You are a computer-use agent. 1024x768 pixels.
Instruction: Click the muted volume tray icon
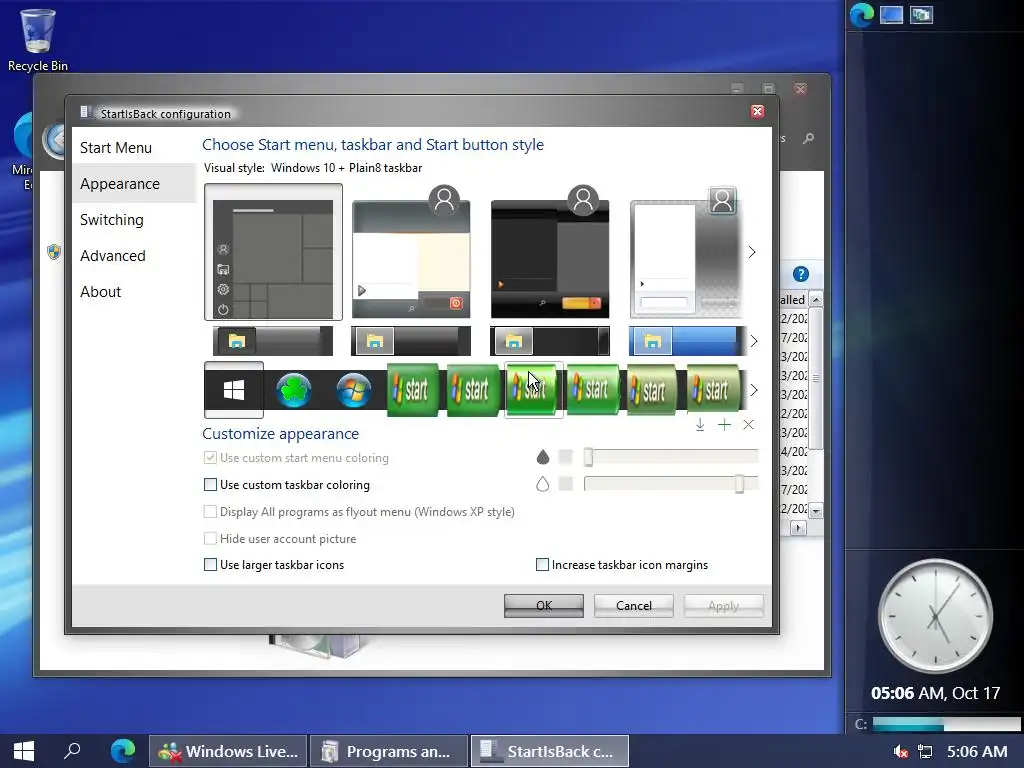(x=901, y=752)
